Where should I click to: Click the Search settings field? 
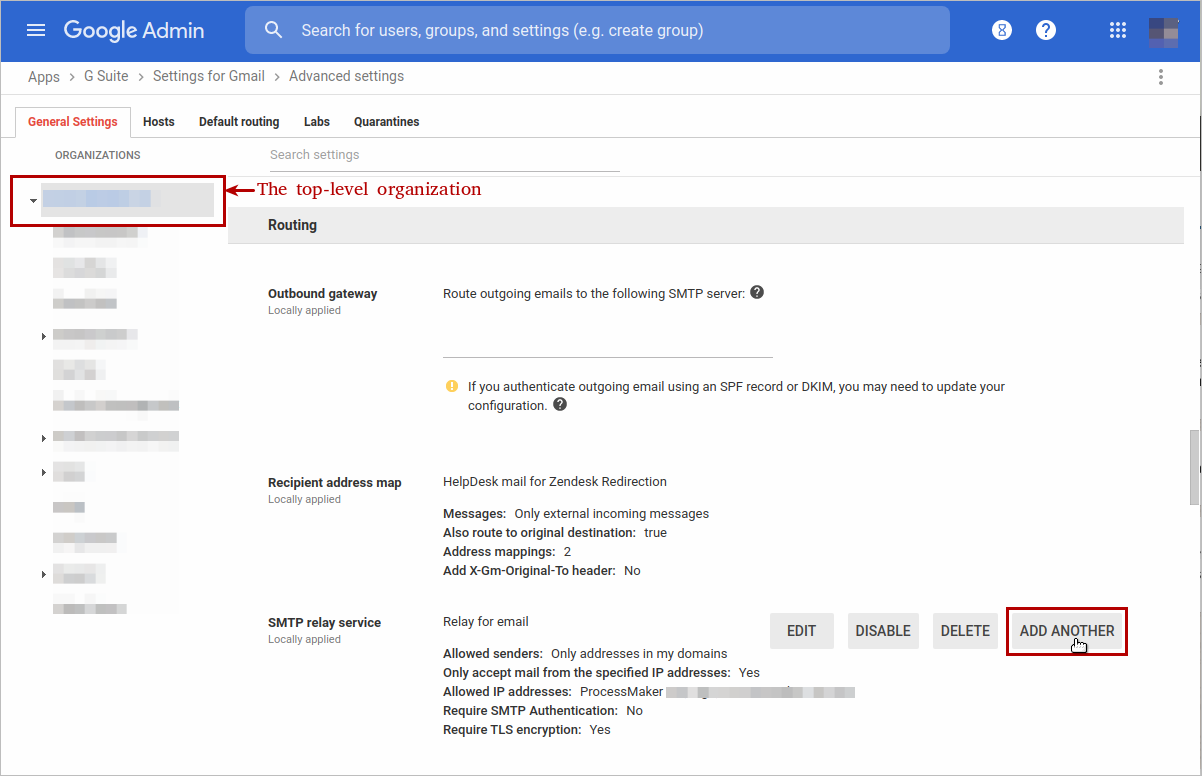[444, 155]
